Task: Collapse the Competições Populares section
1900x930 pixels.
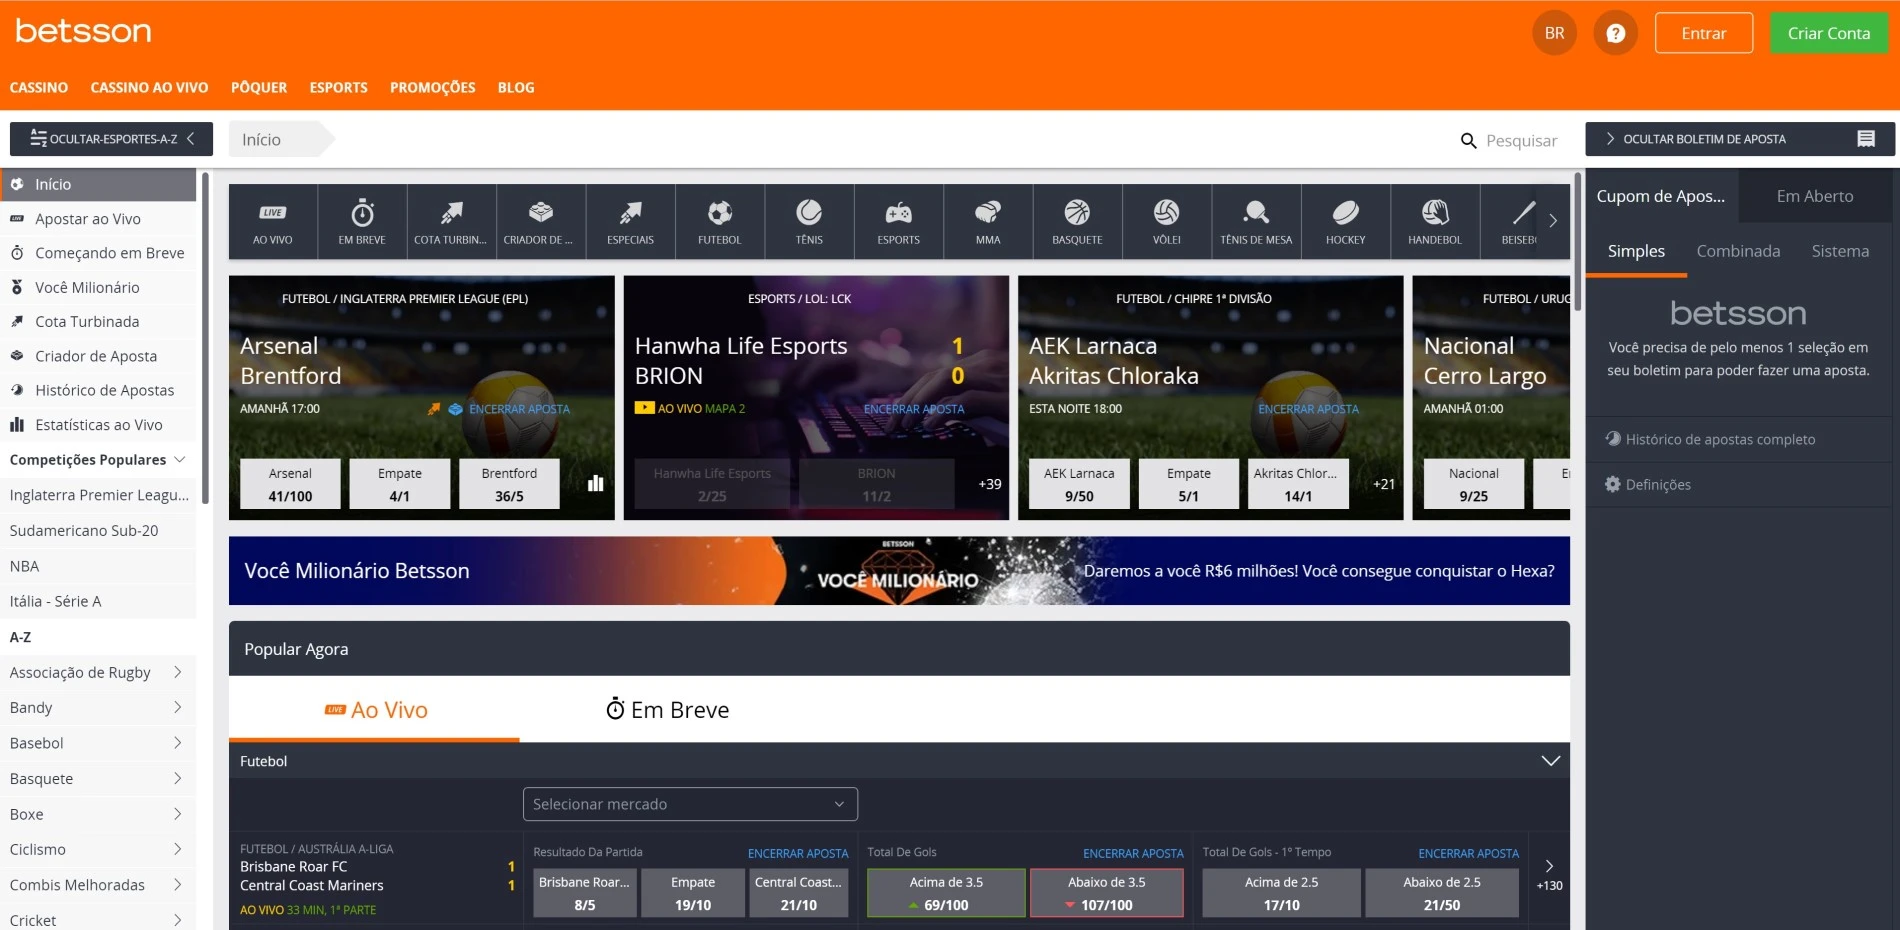Action: [179, 460]
